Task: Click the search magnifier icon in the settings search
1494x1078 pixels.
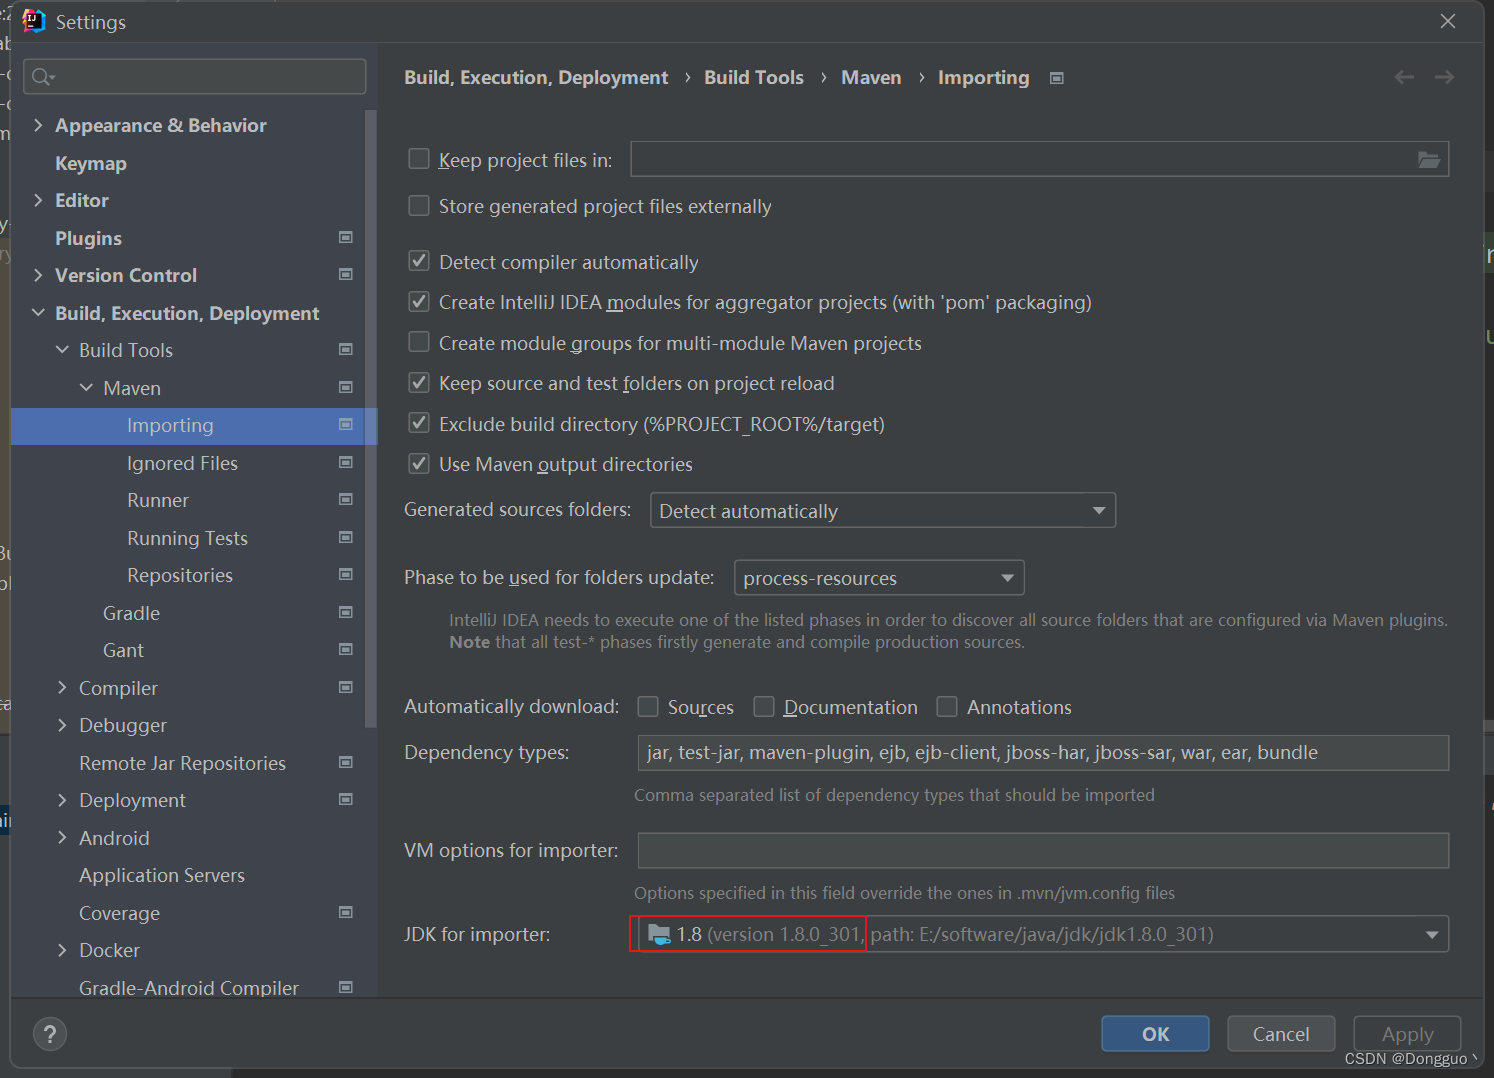Action: [x=42, y=77]
